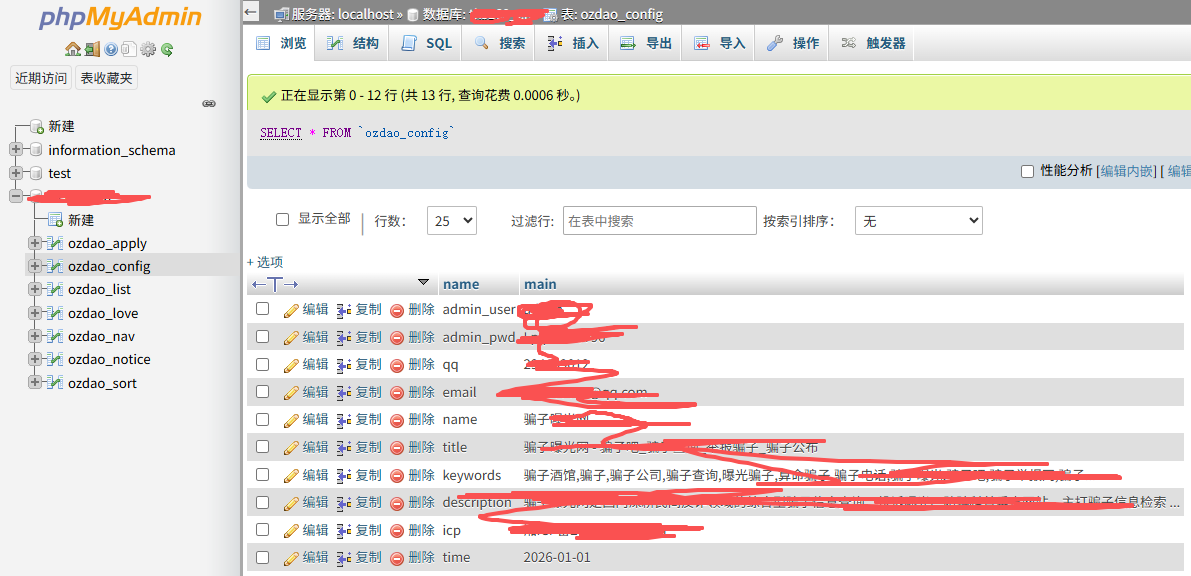This screenshot has width=1191, height=576.
Task: Click the 在表中搜索 filter field
Action: click(659, 220)
